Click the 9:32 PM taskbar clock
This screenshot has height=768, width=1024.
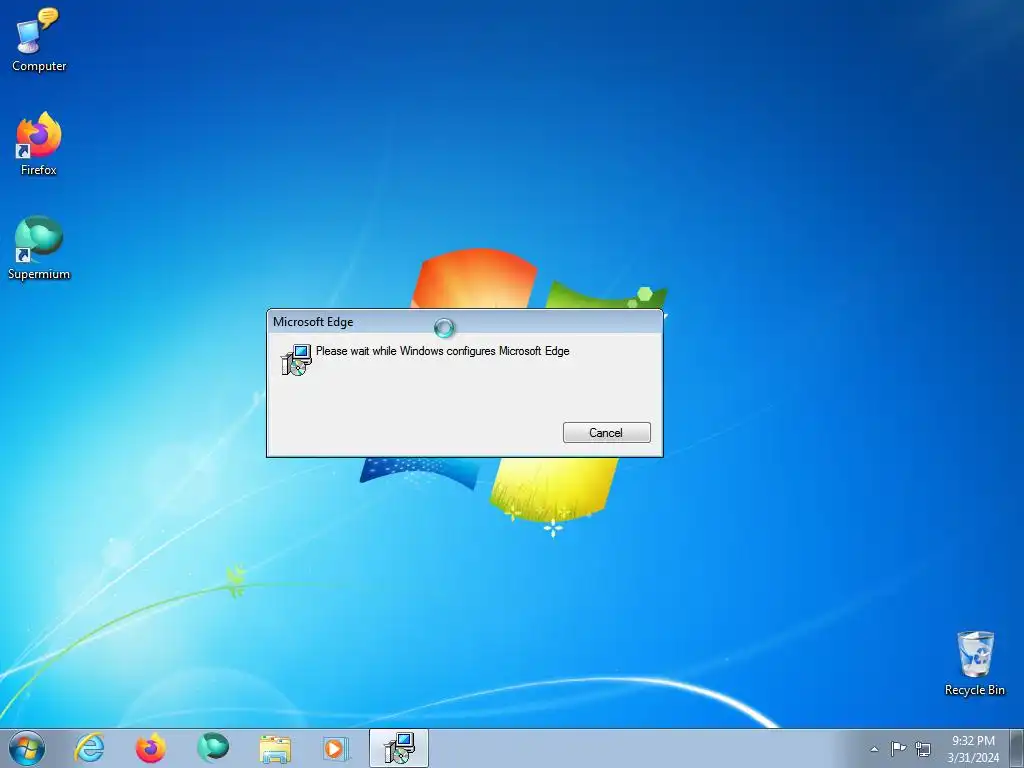click(x=973, y=748)
